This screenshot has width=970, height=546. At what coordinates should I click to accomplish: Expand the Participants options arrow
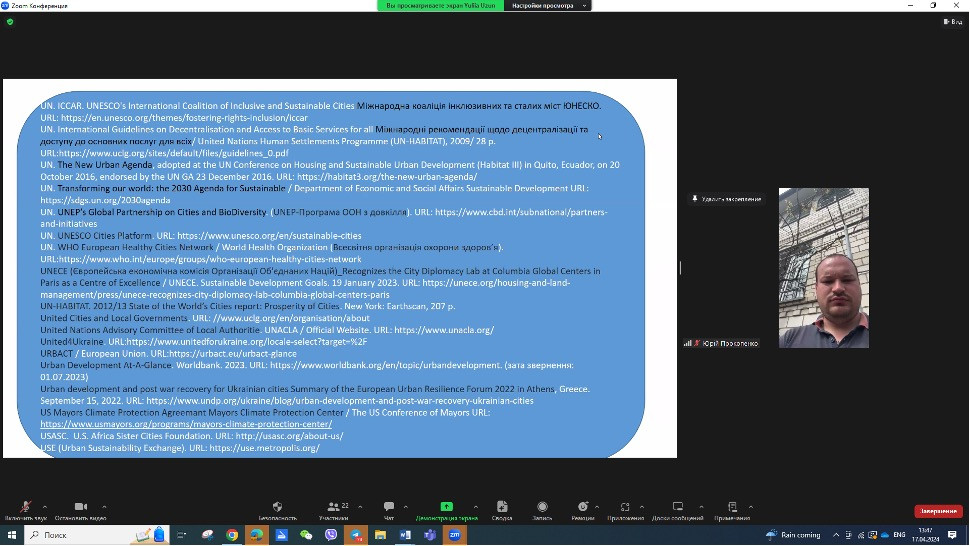(360, 507)
